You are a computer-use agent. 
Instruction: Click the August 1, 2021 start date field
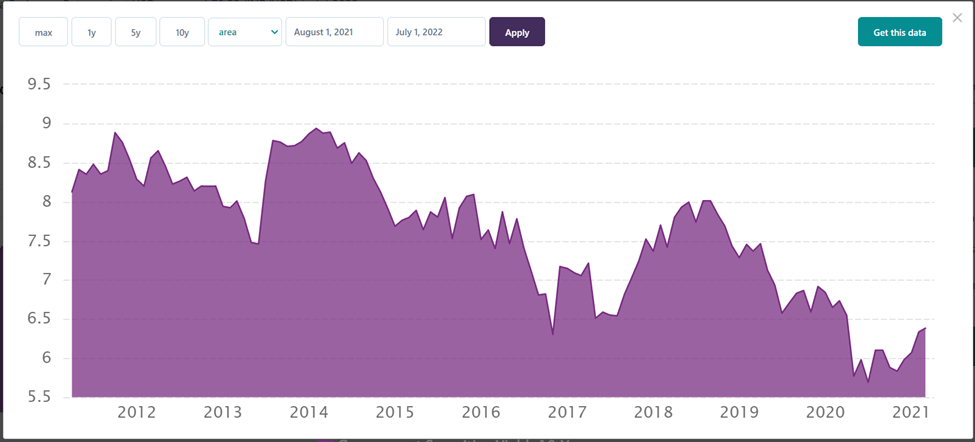tap(334, 32)
